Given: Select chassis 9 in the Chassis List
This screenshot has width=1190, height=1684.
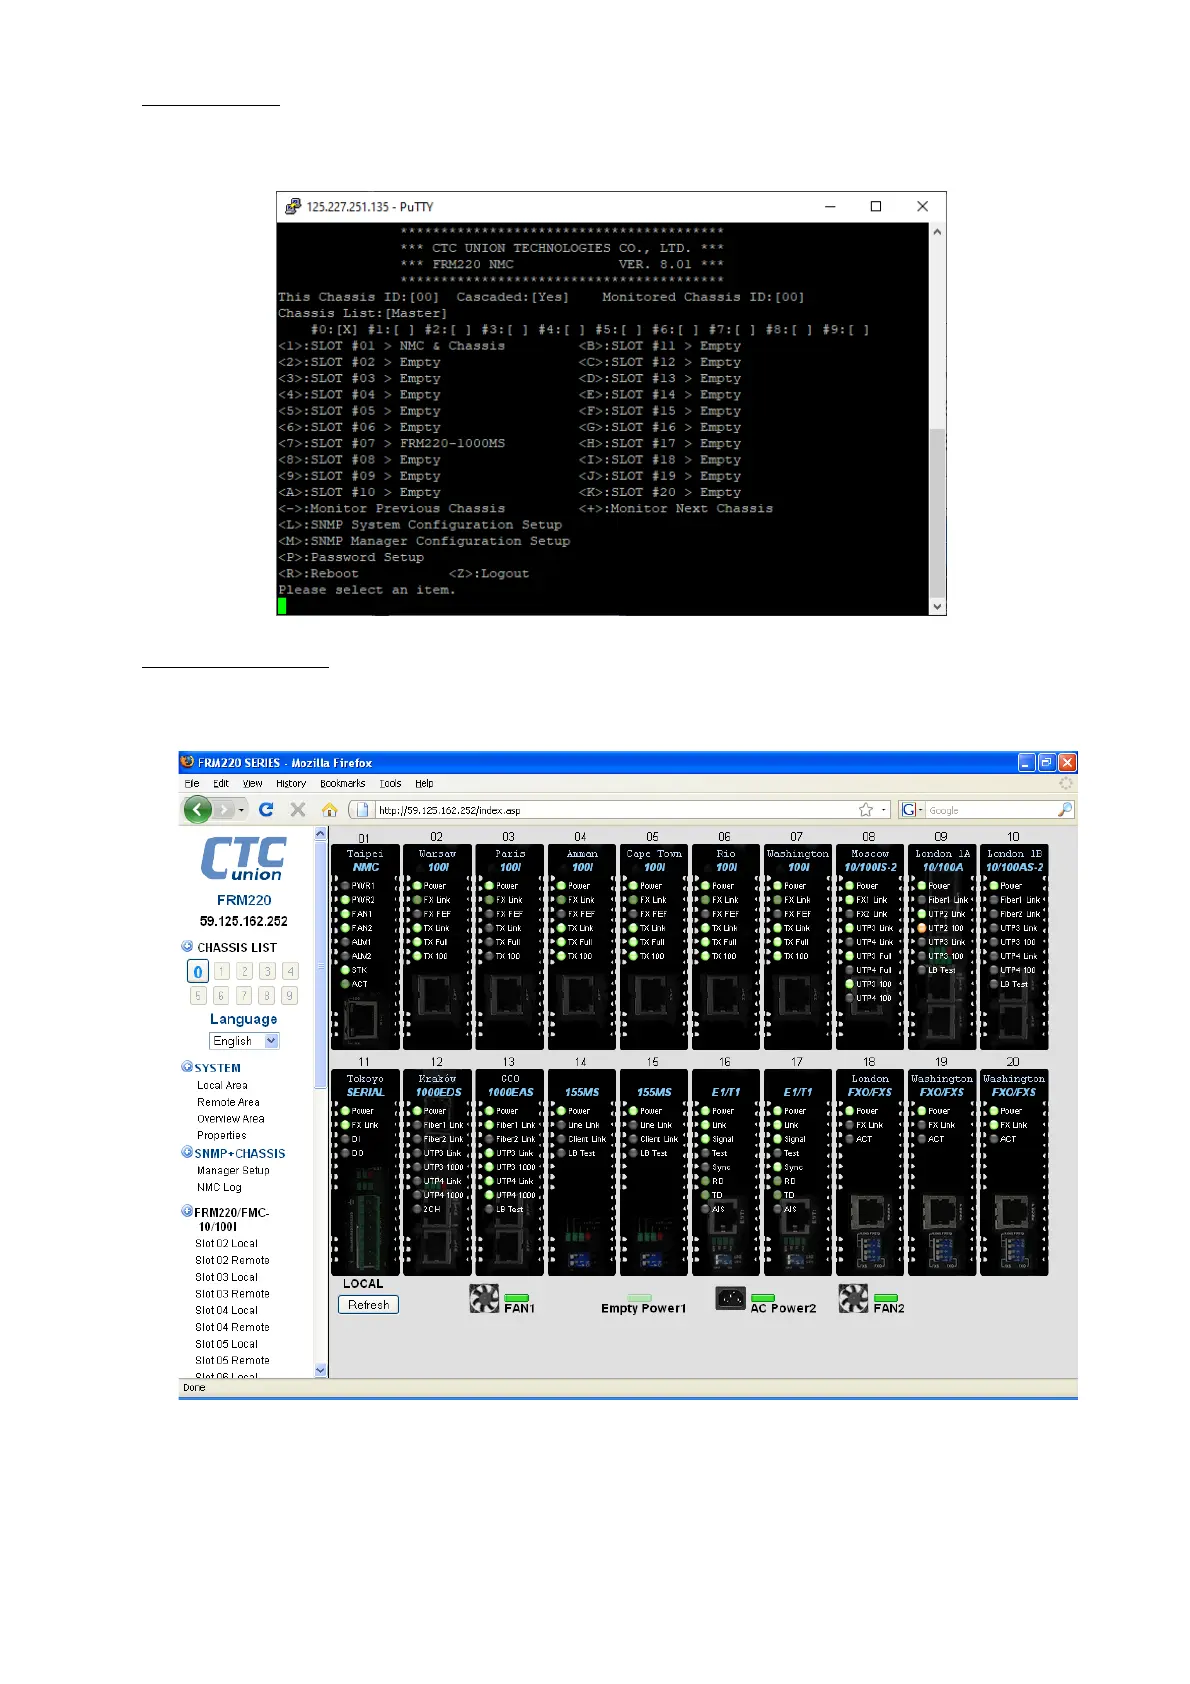Looking at the screenshot, I should [x=289, y=995].
